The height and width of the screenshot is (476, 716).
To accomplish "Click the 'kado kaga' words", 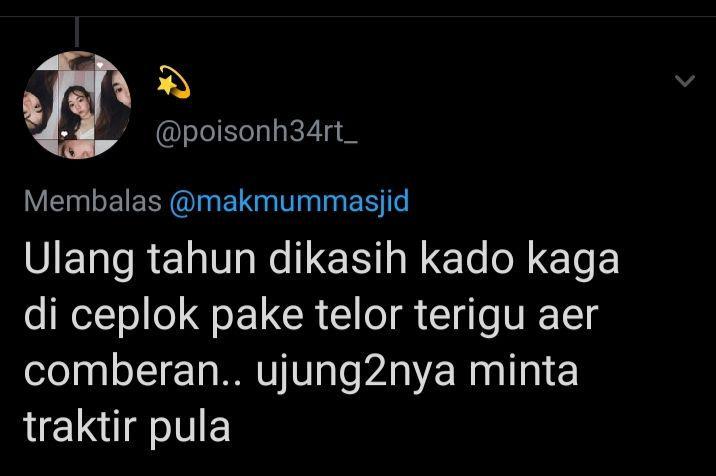I will click(519, 259).
